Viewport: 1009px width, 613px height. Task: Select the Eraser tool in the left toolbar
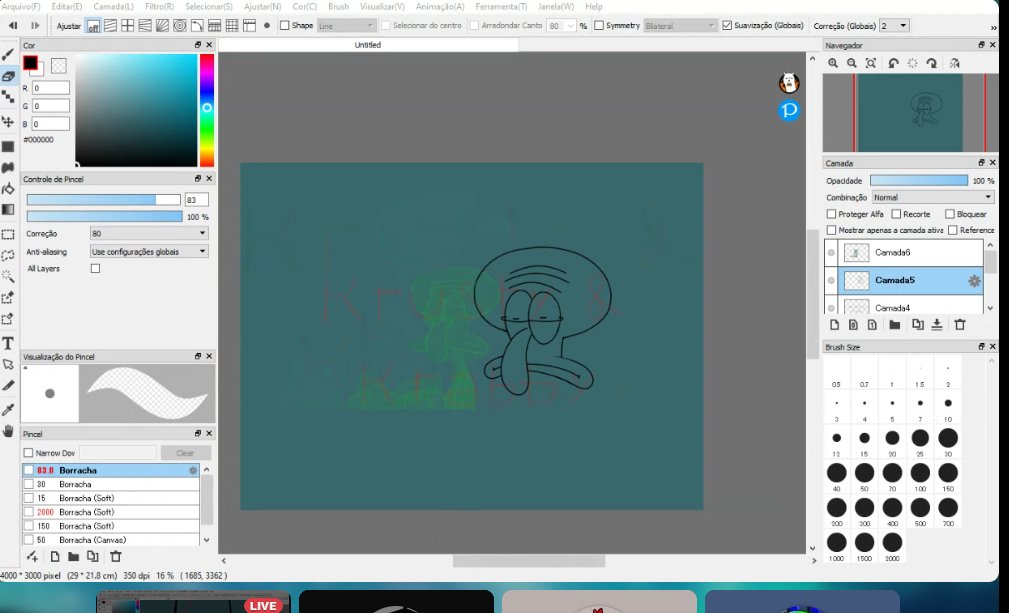[8, 76]
